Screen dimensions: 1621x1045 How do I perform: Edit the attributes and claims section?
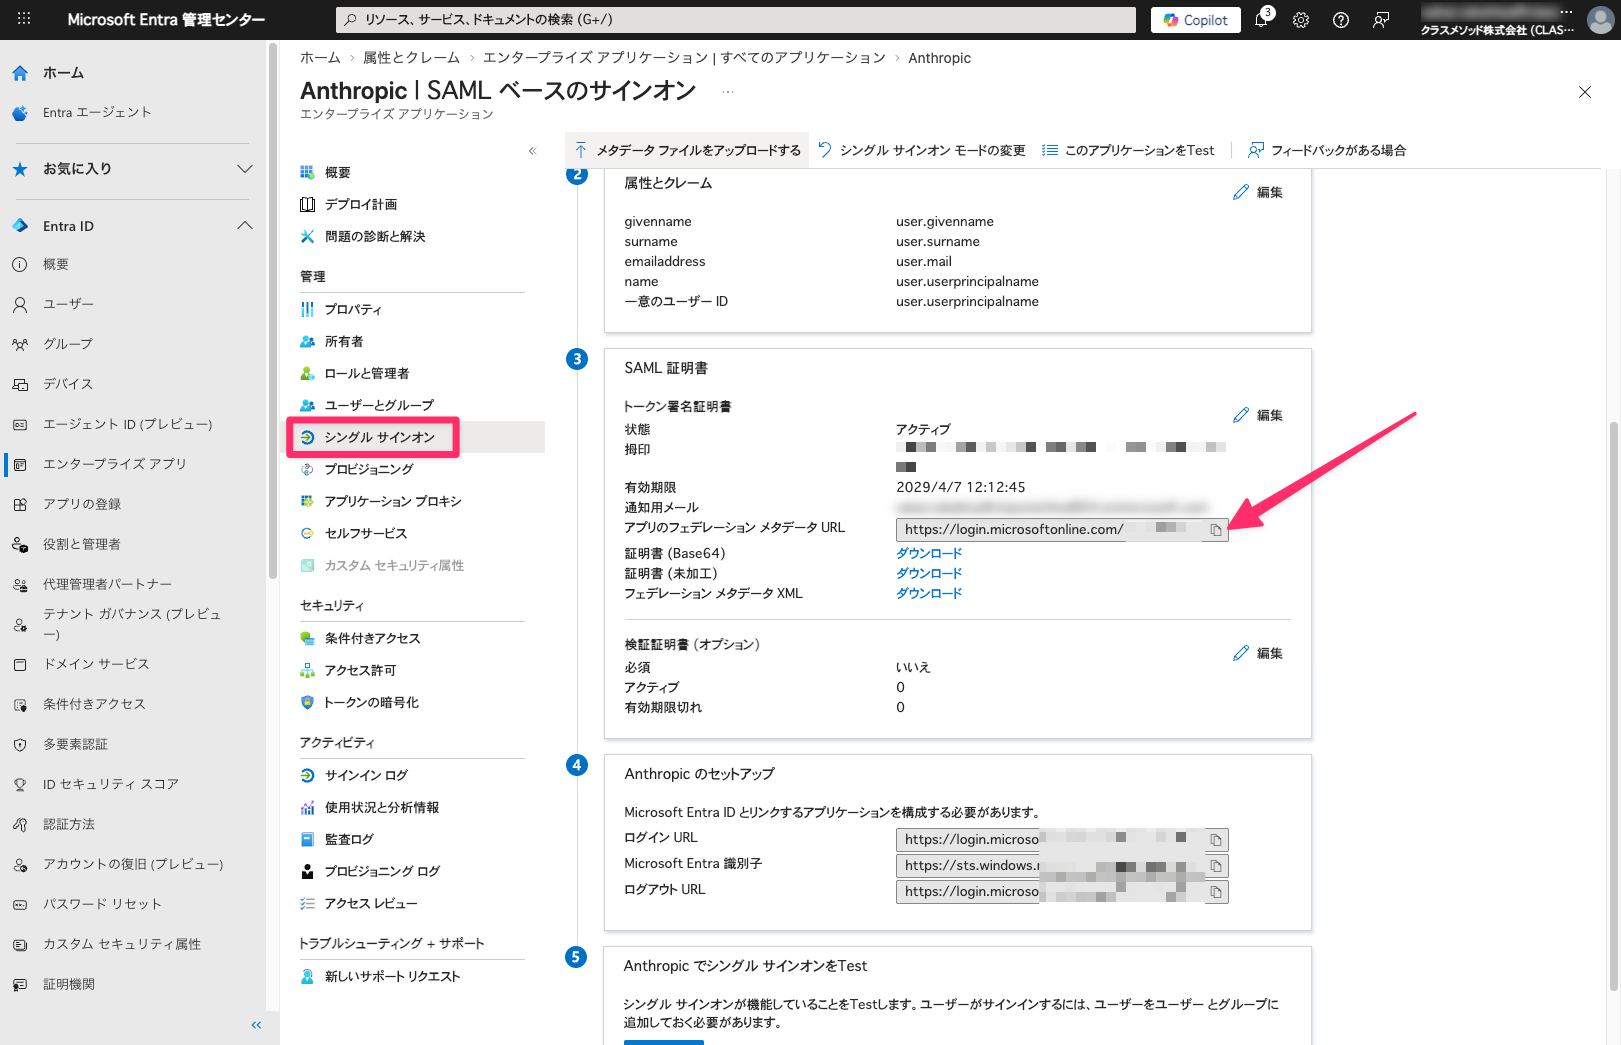1258,192
